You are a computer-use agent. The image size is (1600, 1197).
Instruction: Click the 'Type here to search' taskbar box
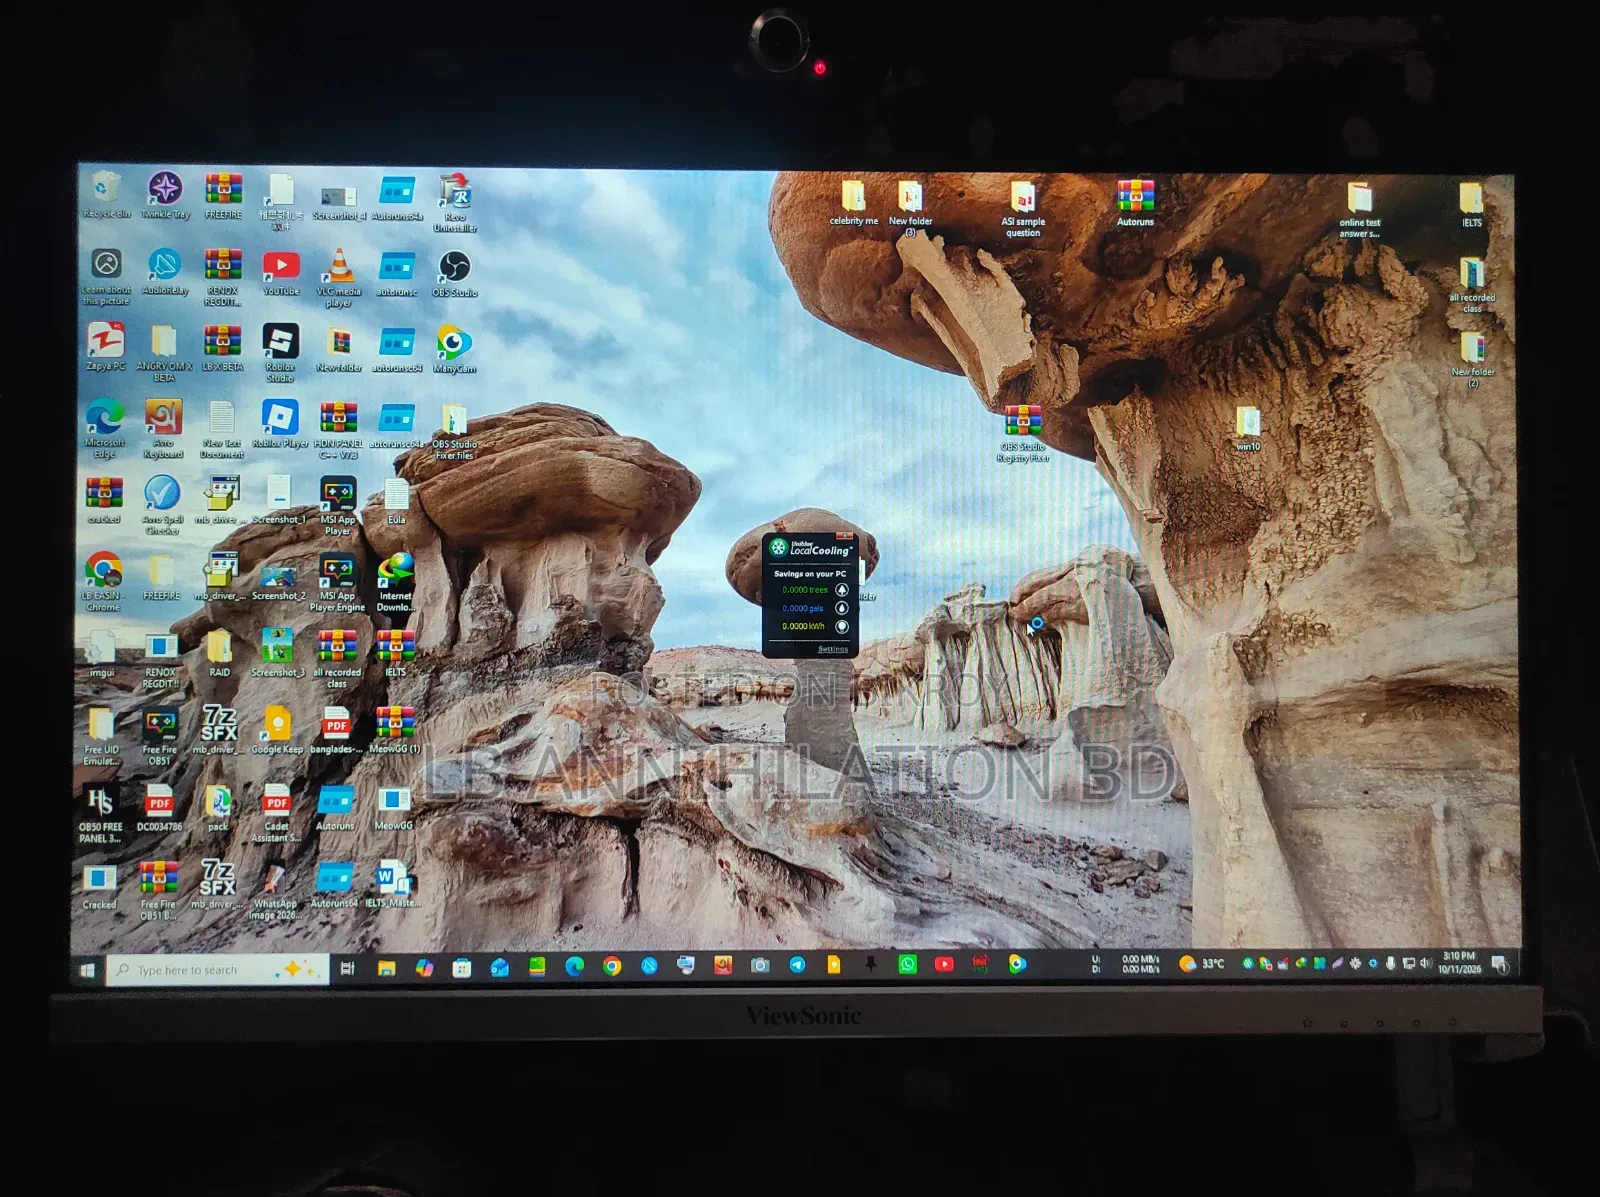point(218,970)
